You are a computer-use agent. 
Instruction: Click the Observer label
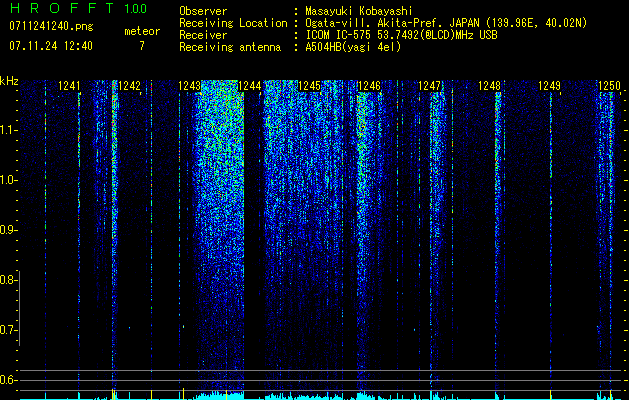tap(203, 11)
